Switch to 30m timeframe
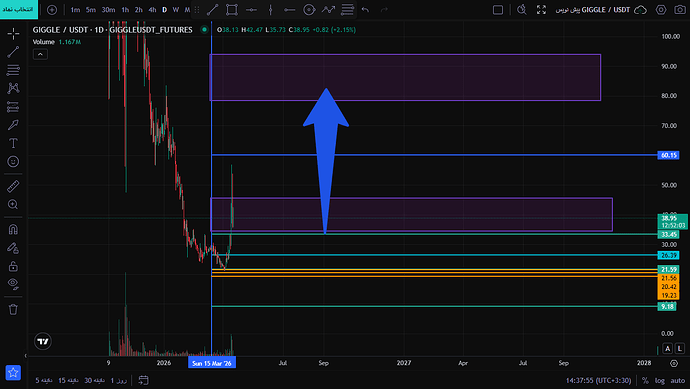The image size is (690, 389). pos(108,10)
